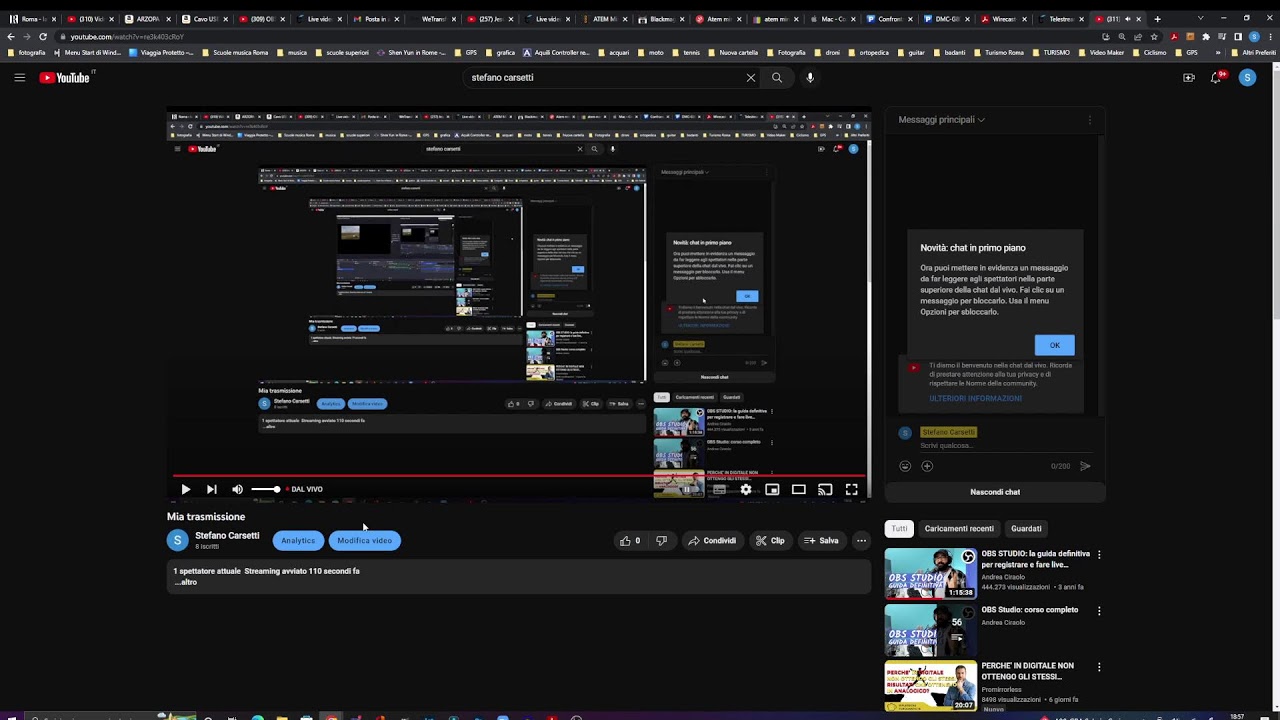The image size is (1280, 720).
Task: Save the video with Salva
Action: (821, 541)
